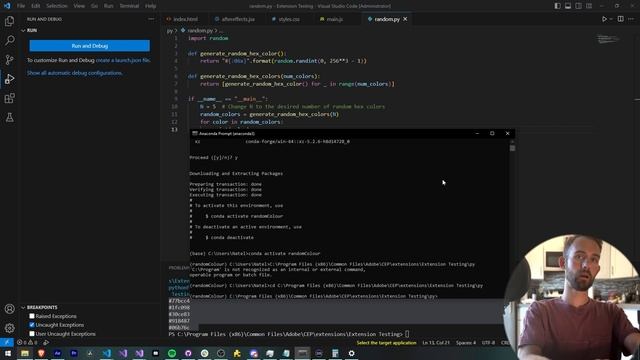640x360 pixels.
Task: Click the Run and Debug button
Action: point(89,46)
